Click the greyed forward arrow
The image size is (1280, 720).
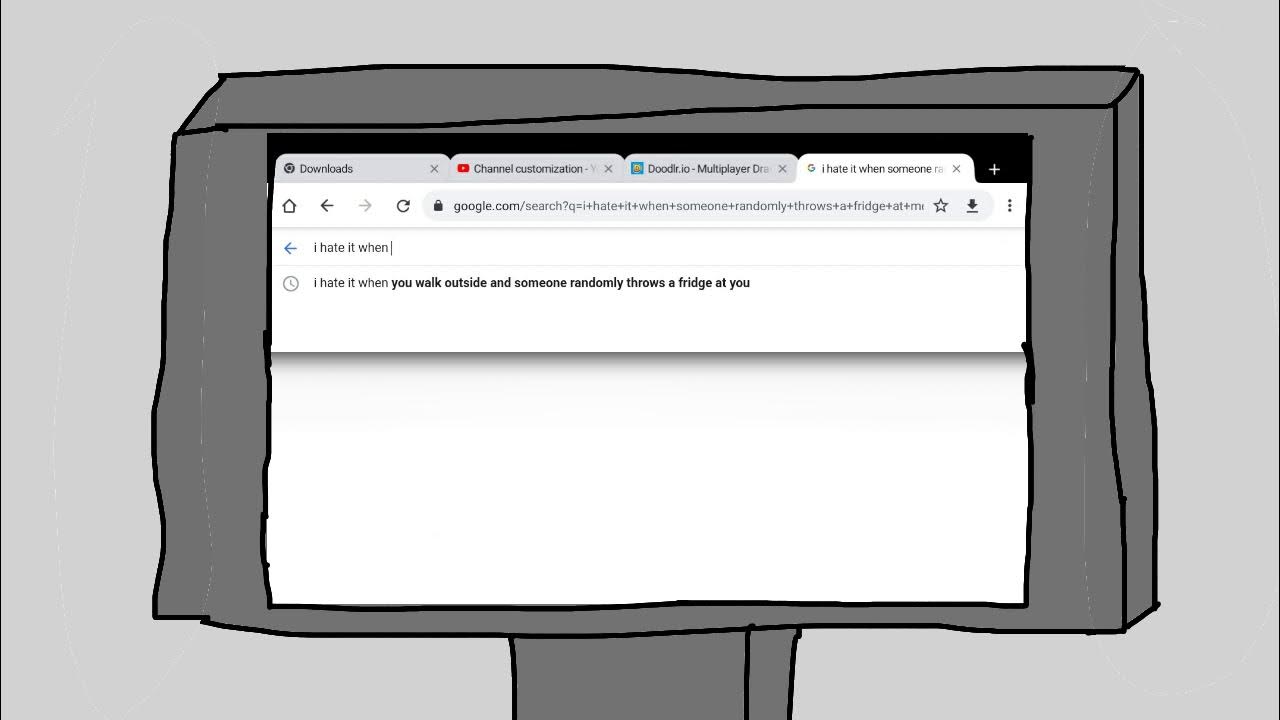tap(365, 206)
